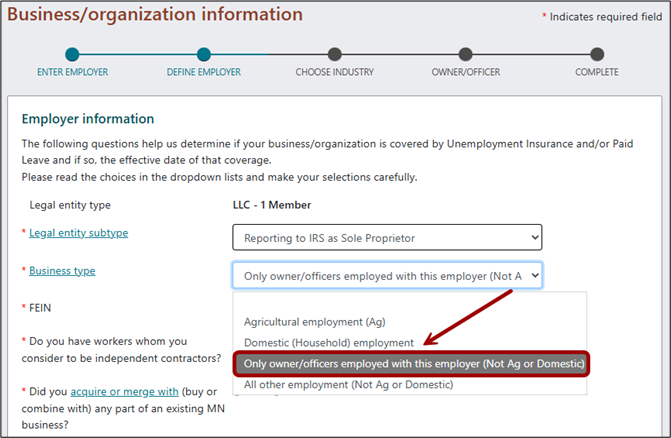This screenshot has width=671, height=438.
Task: Choose Agricultural employment (Ag) option
Action: click(314, 322)
